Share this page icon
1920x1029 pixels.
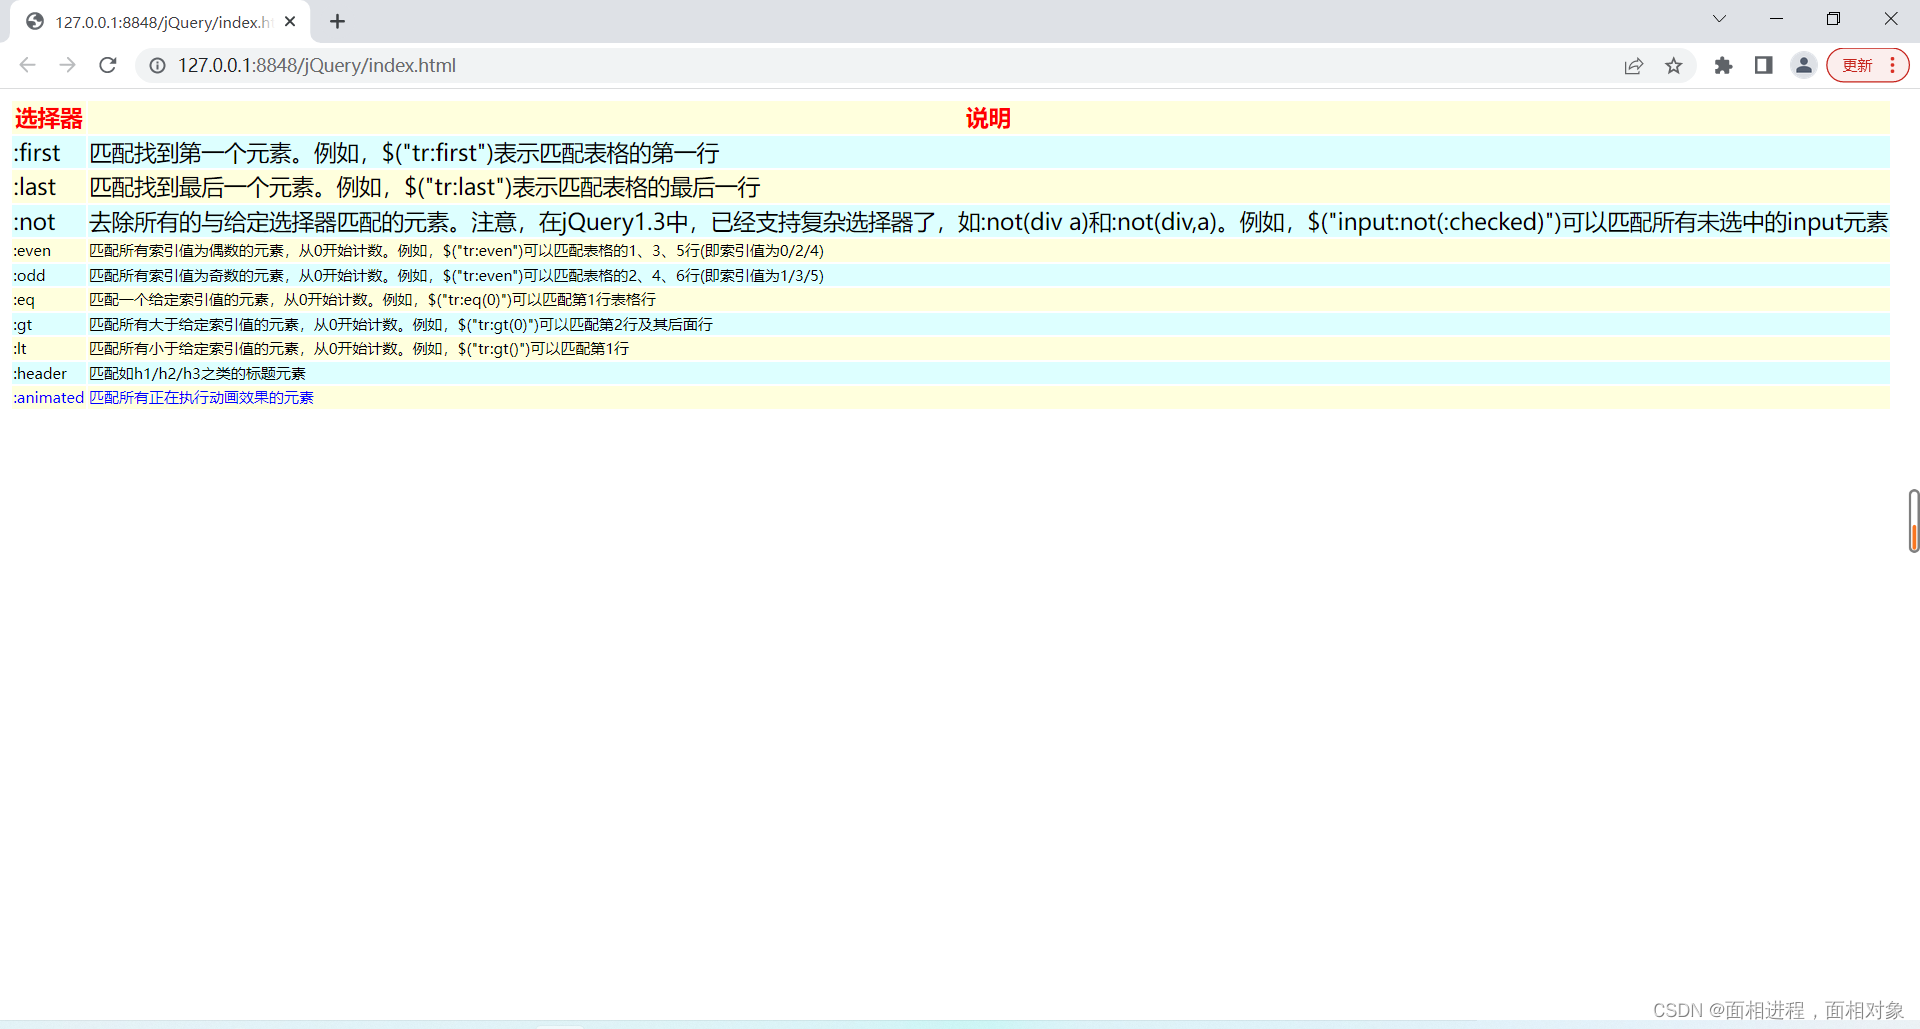pos(1634,66)
